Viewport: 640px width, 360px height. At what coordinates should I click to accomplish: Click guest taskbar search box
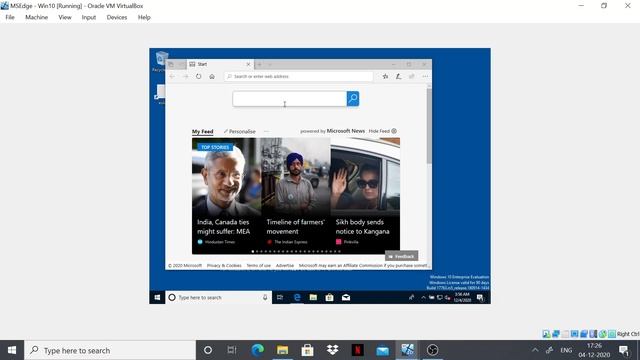click(x=218, y=298)
